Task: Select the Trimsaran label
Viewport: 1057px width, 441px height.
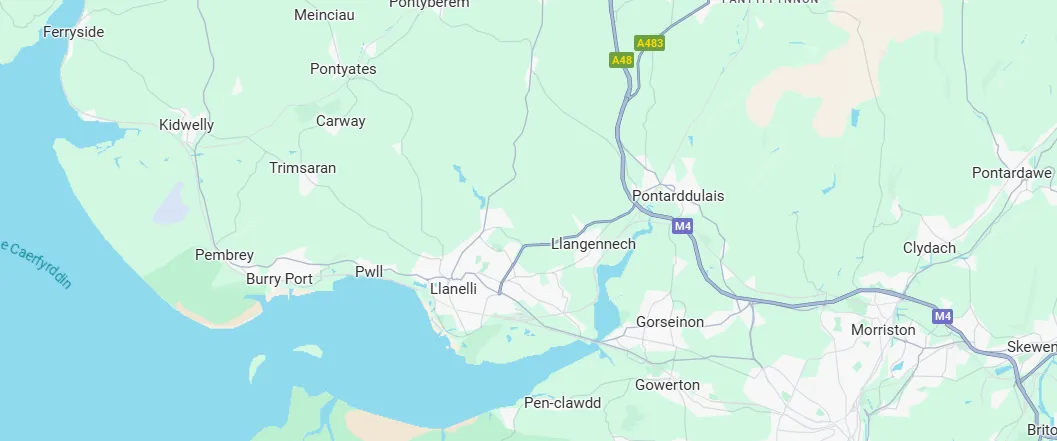Action: coord(303,168)
